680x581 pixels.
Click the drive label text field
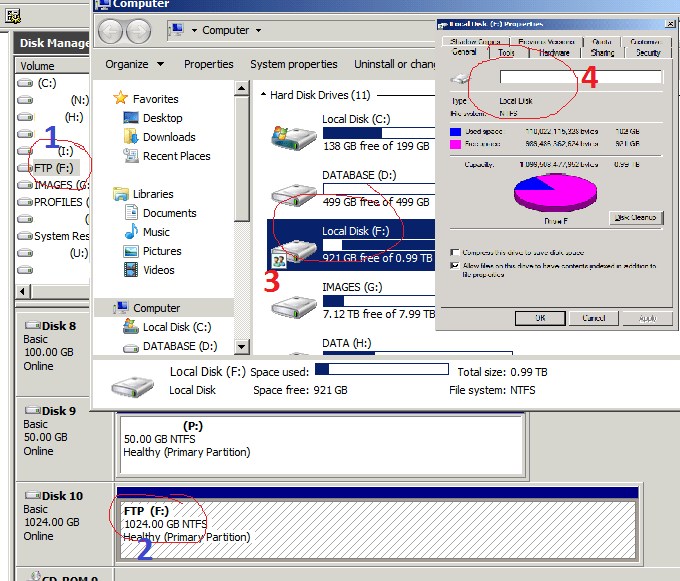[x=581, y=77]
